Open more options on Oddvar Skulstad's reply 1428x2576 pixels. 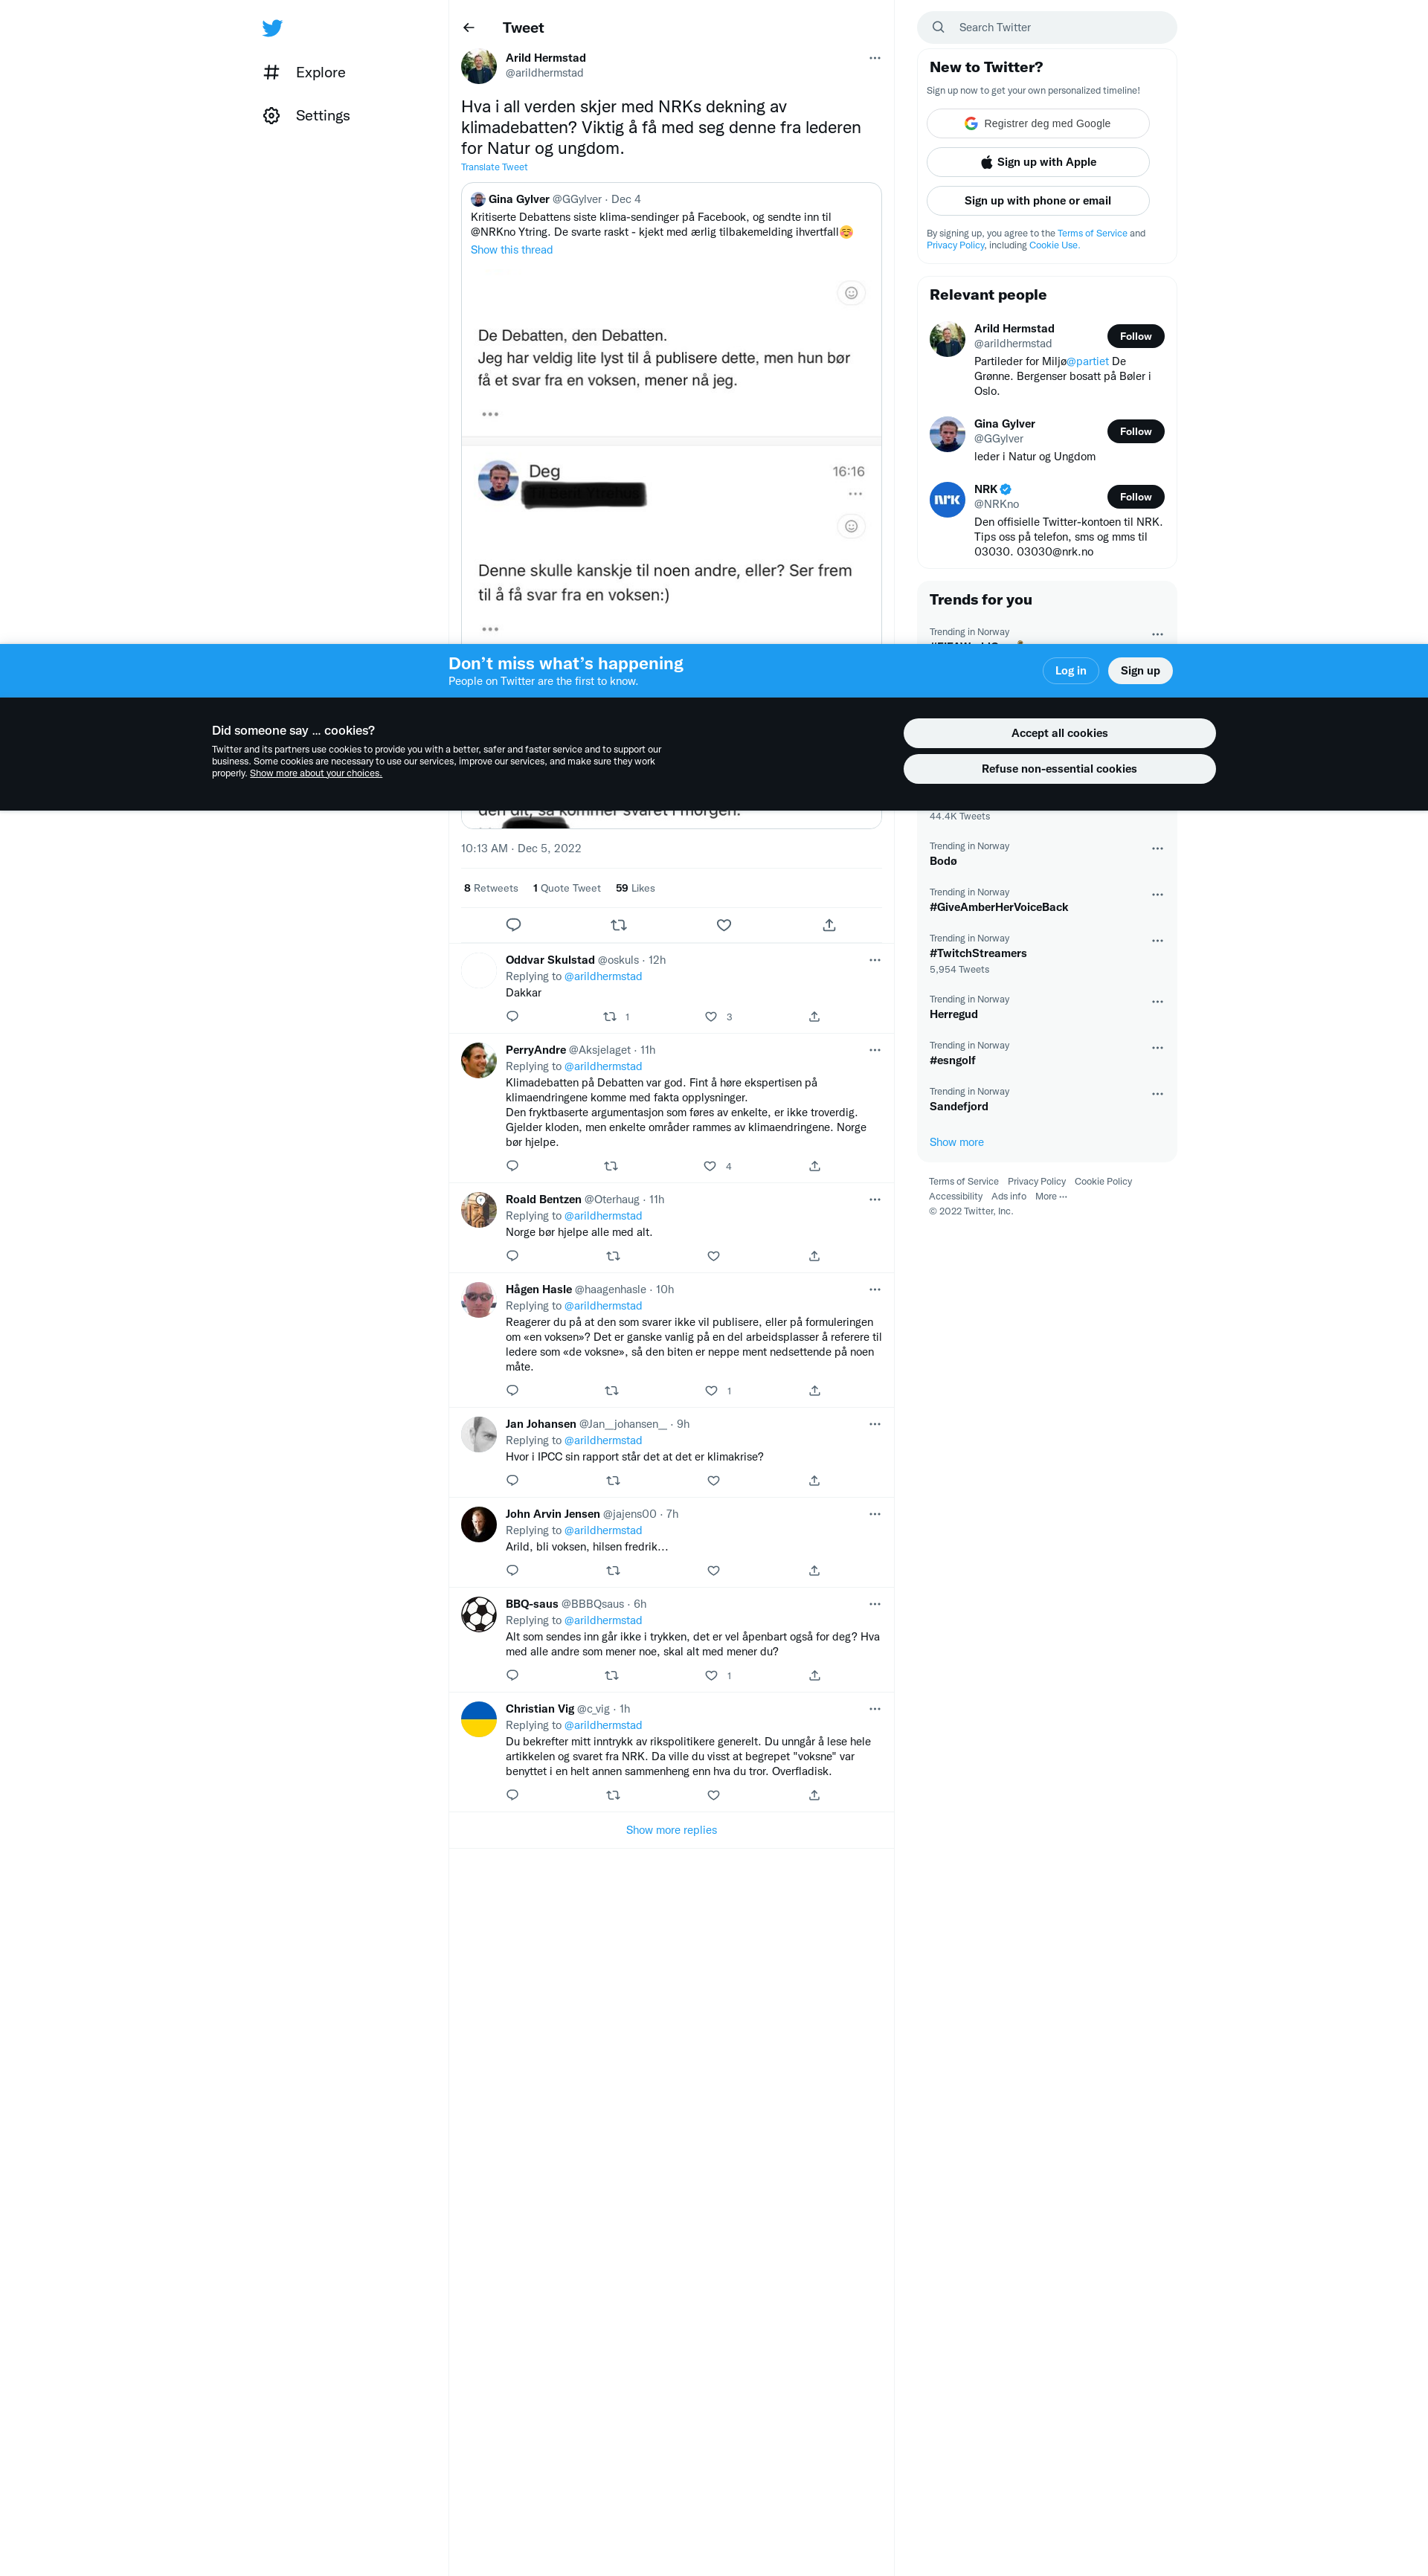[874, 960]
